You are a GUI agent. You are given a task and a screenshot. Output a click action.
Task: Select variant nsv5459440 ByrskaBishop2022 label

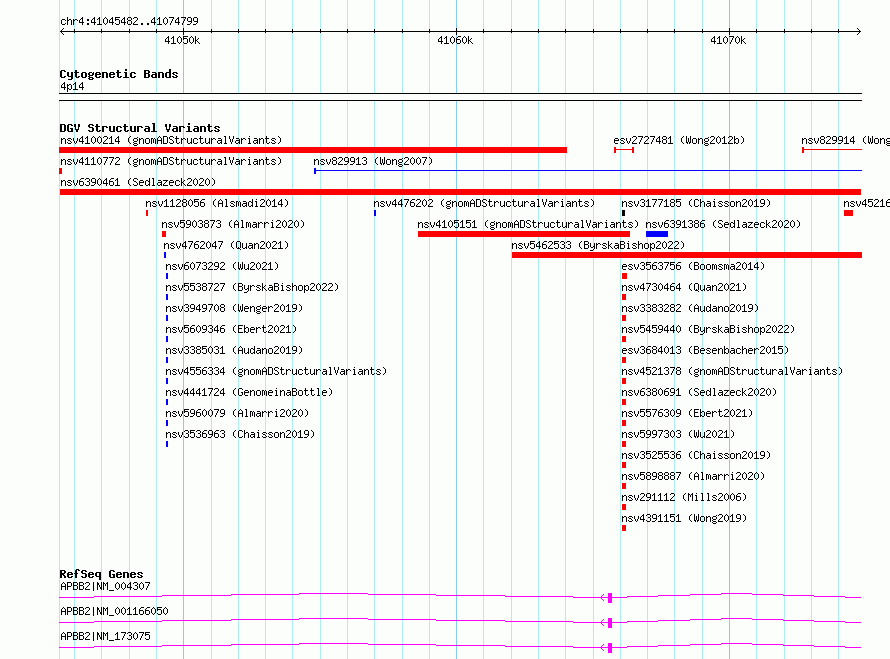[708, 329]
